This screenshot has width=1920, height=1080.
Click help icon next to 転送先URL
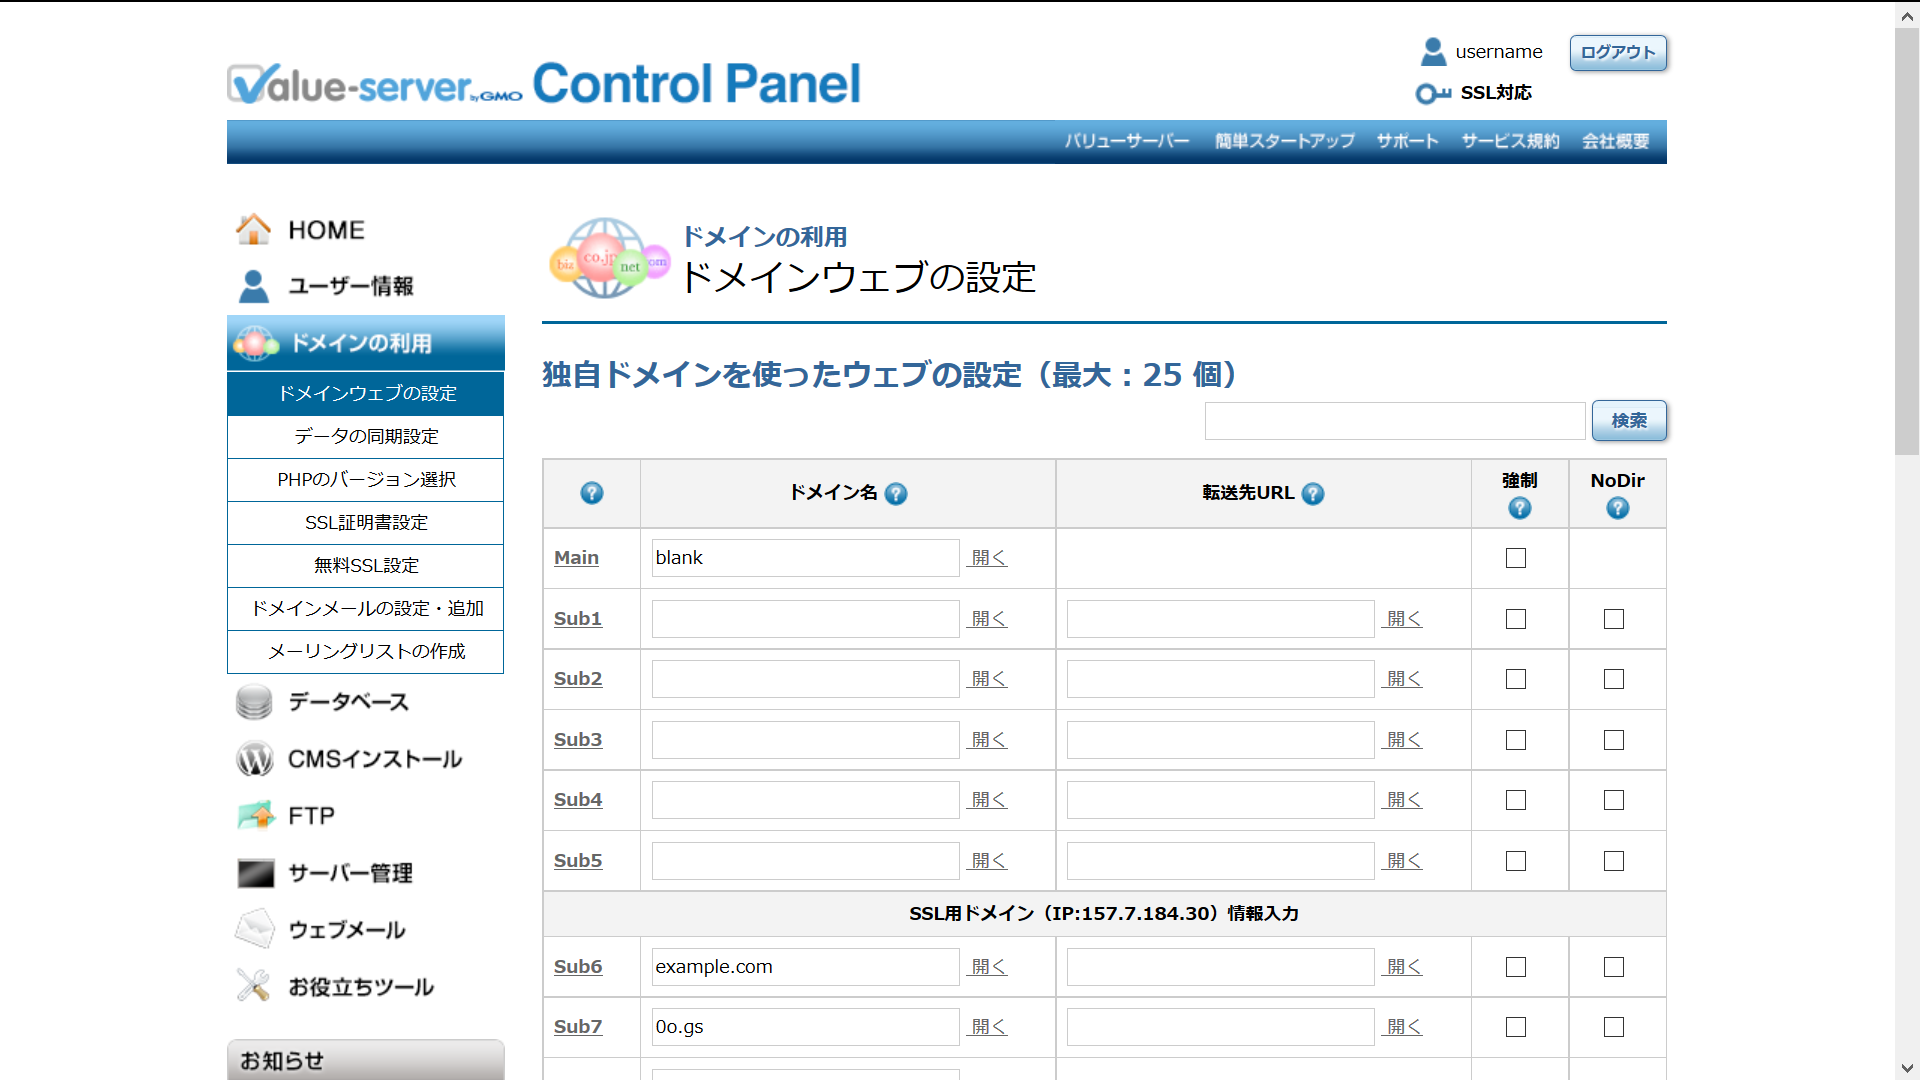click(1313, 493)
